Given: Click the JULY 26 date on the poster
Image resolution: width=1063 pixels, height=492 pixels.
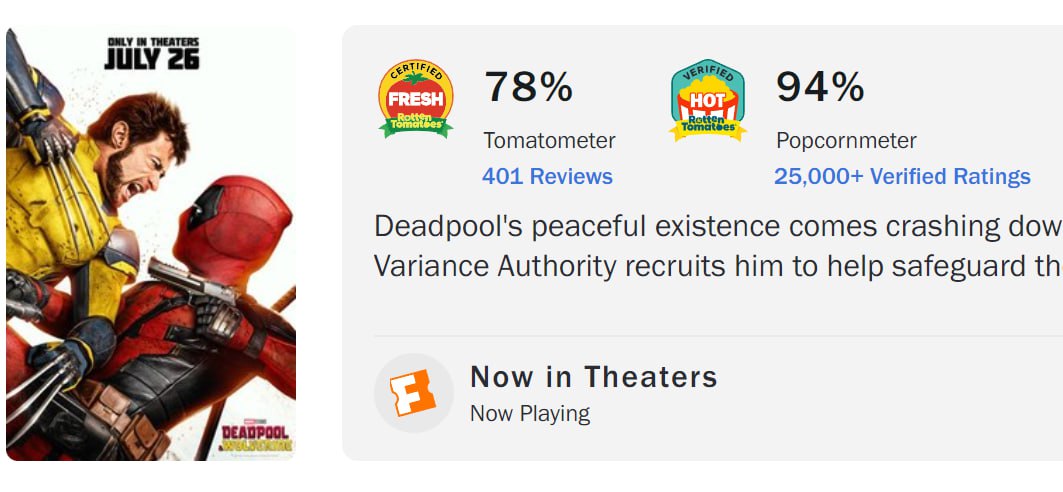Looking at the screenshot, I should tap(152, 59).
